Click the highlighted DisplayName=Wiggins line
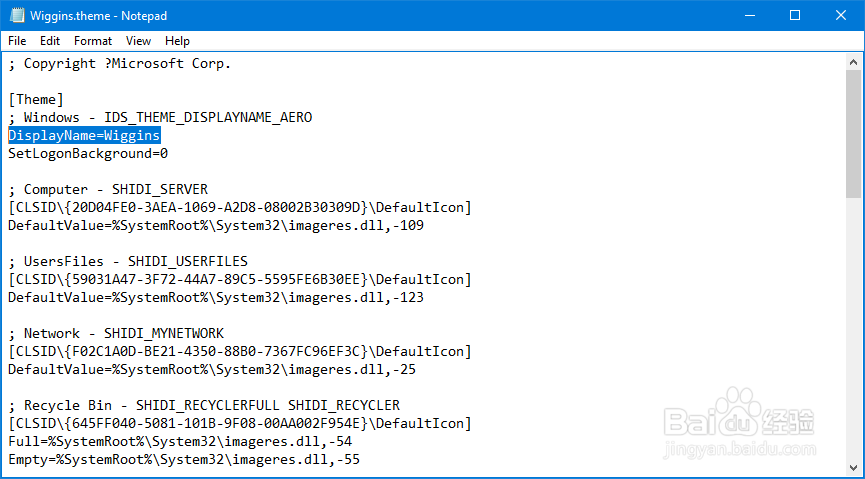 click(x=84, y=135)
